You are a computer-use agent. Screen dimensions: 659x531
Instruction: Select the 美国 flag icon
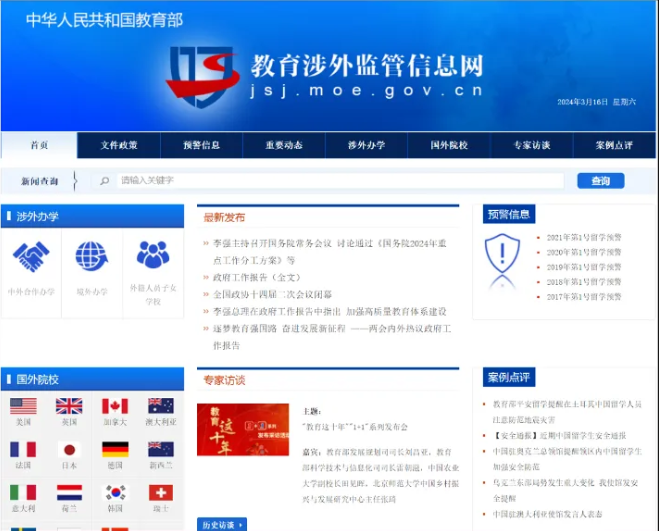tap(23, 406)
